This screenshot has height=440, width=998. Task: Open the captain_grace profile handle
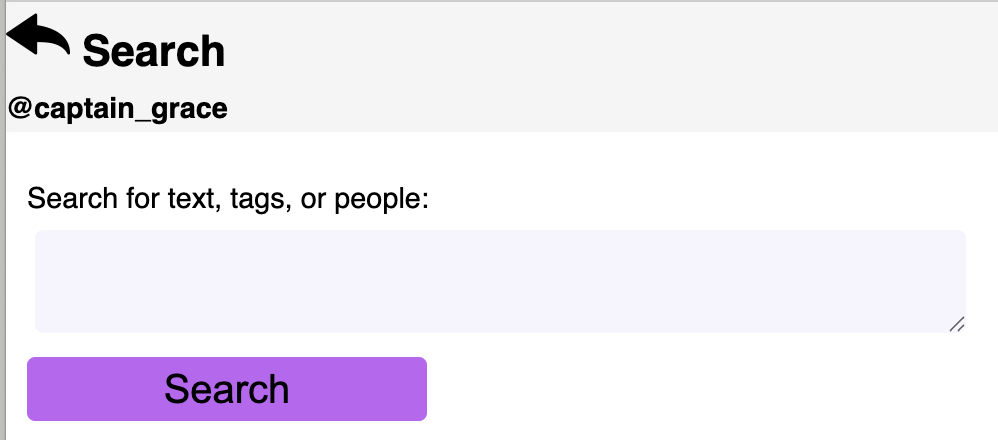(x=118, y=108)
